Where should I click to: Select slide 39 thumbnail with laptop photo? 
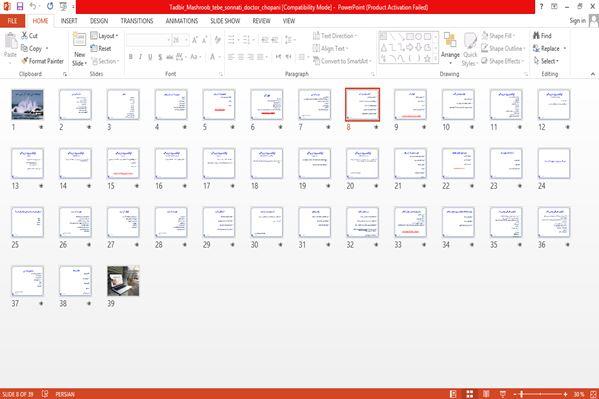pyautogui.click(x=123, y=281)
